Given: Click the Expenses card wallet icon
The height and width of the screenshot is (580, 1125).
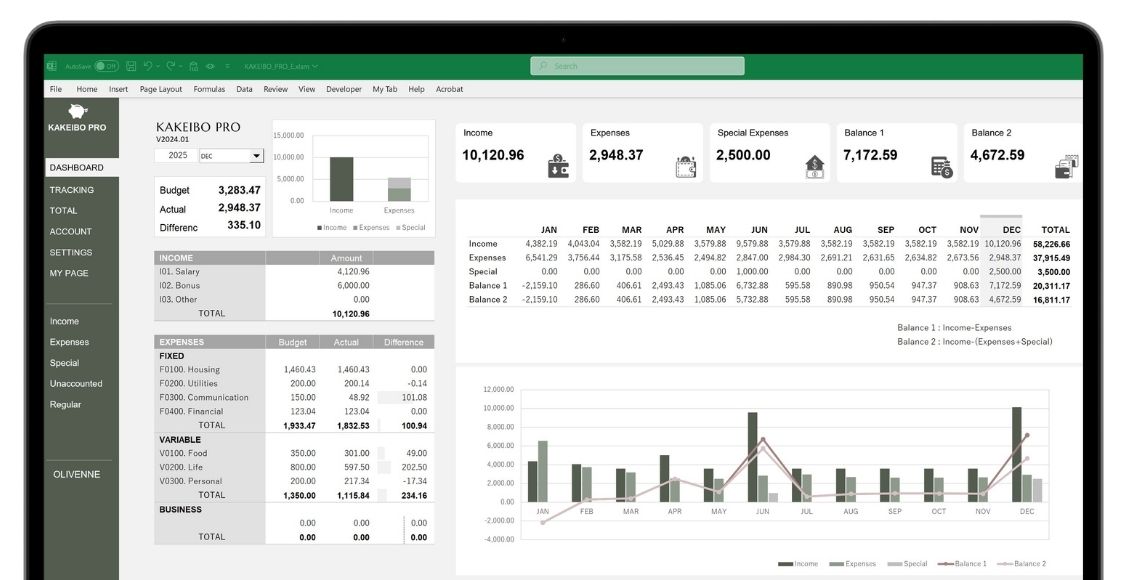Looking at the screenshot, I should (686, 167).
